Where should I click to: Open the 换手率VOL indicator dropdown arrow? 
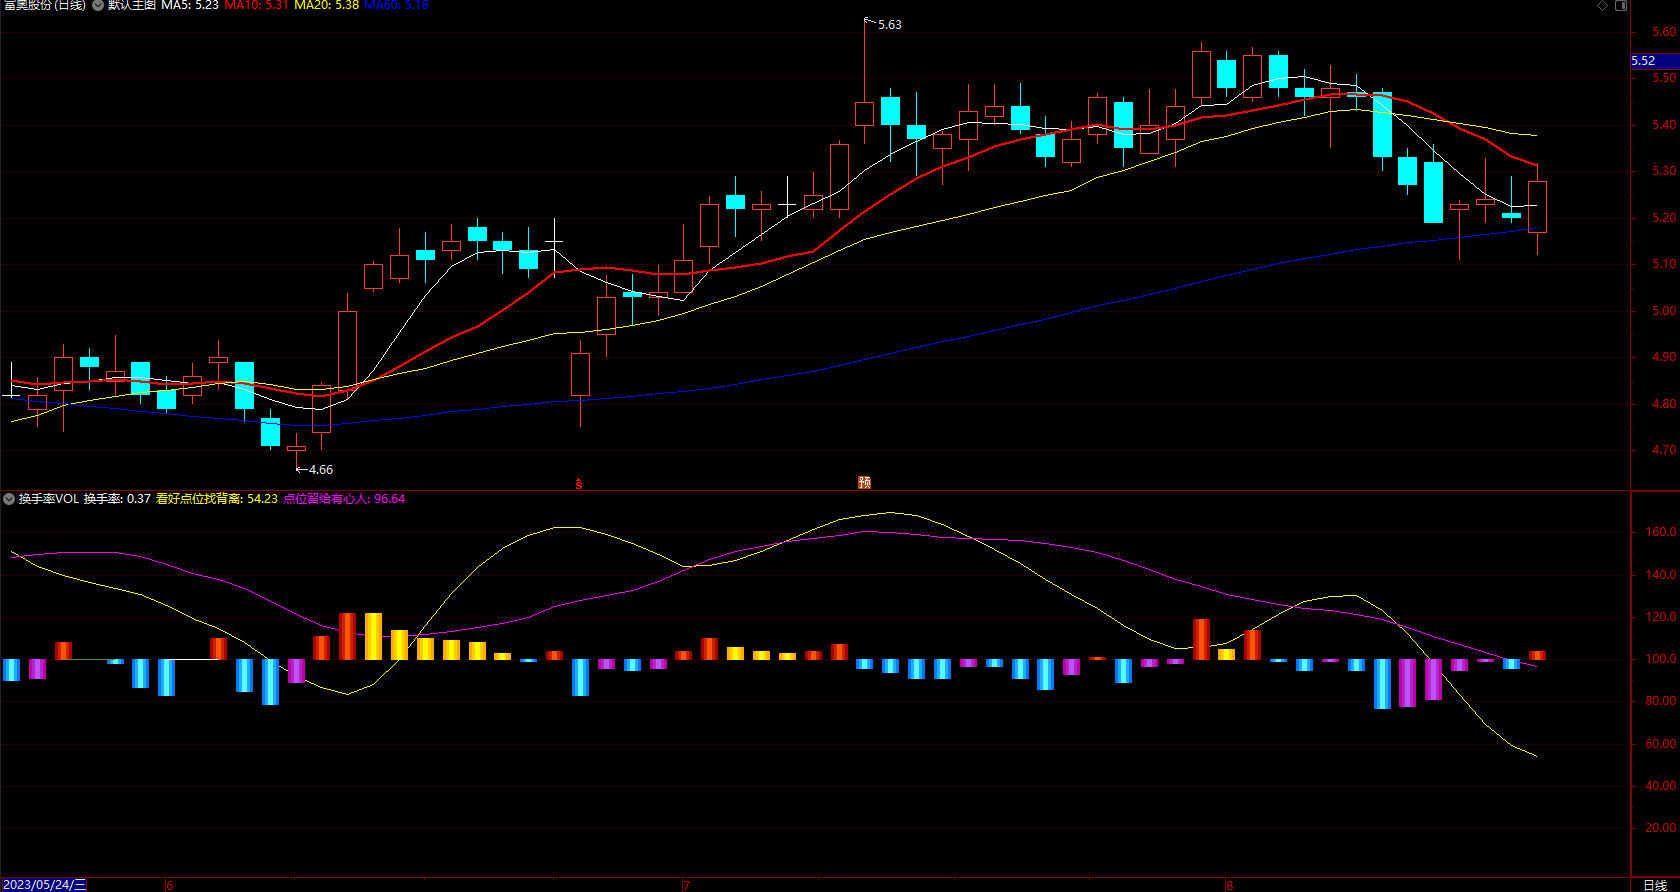click(9, 499)
